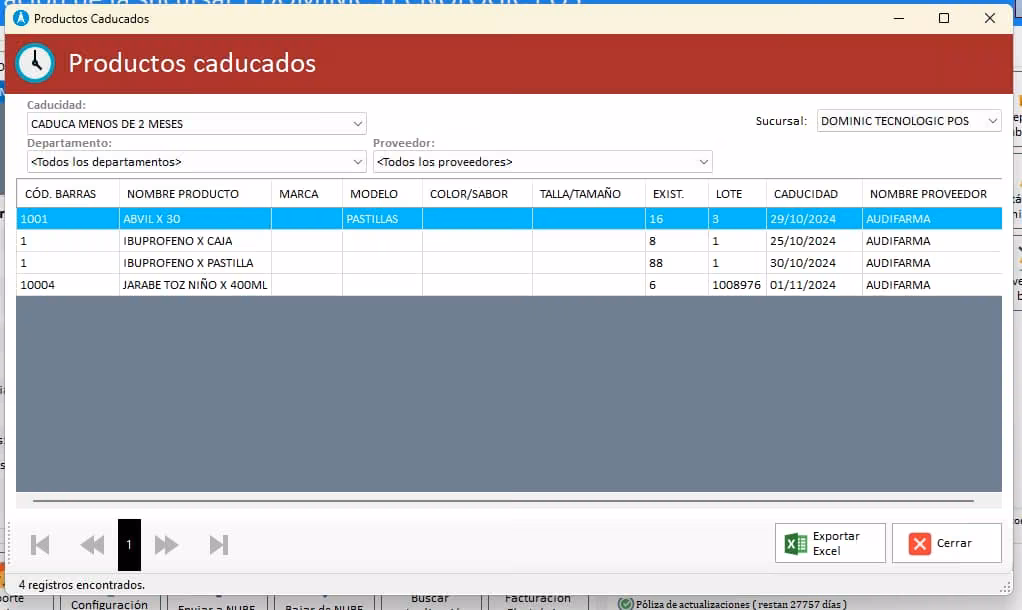The image size is (1022, 610).
Task: Export the table with Exportar Excel
Action: [830, 543]
